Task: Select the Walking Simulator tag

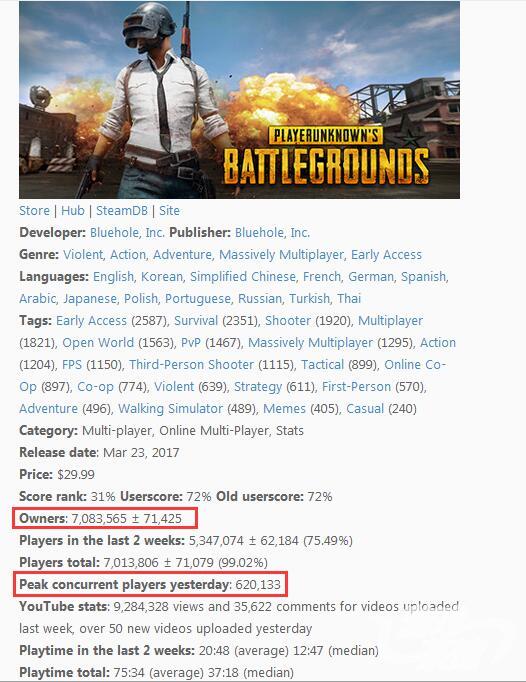Action: click(x=170, y=408)
